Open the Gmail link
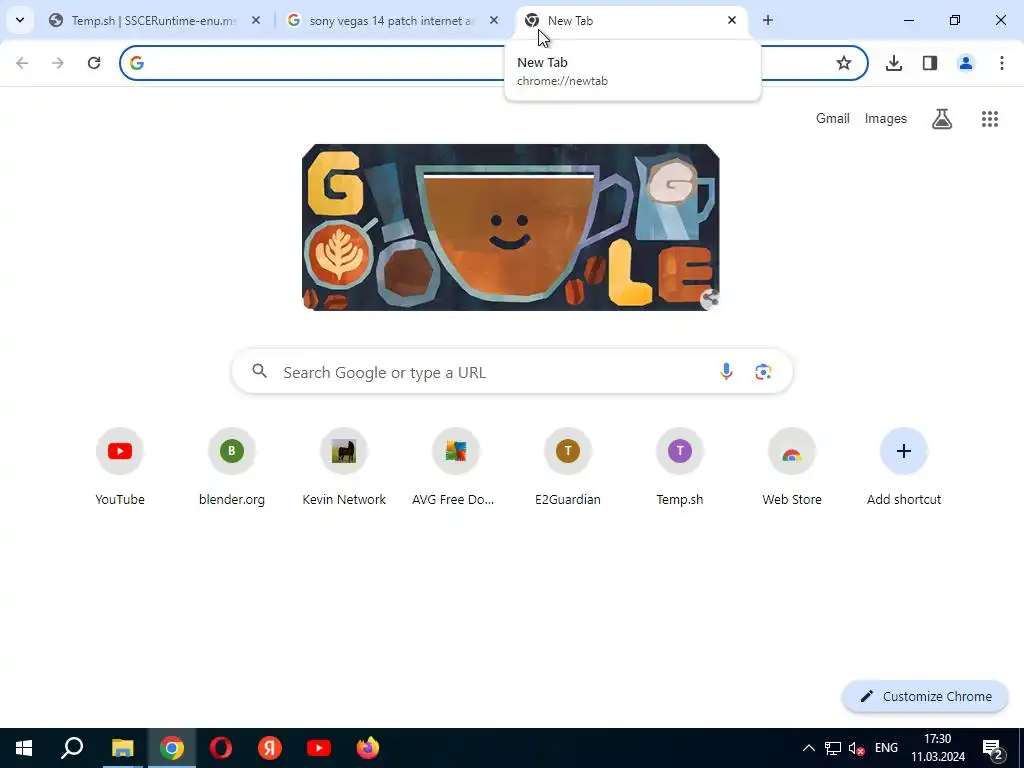 (x=833, y=118)
